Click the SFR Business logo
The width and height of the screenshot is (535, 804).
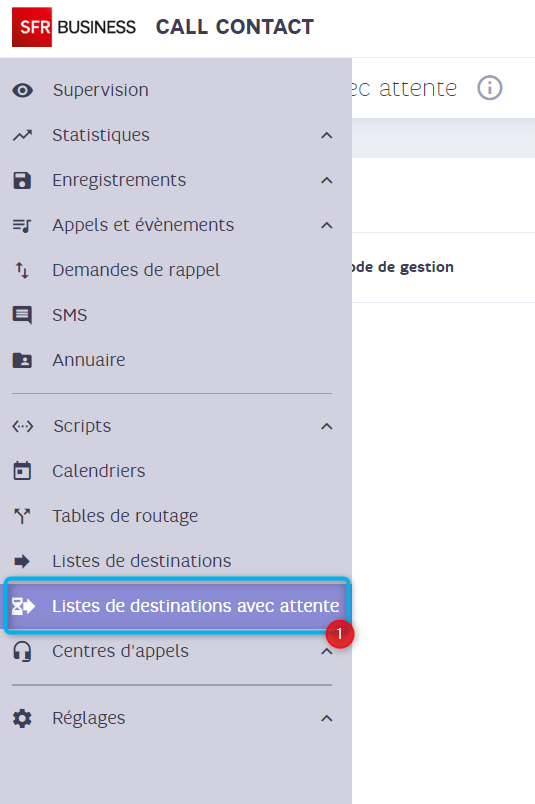point(74,27)
